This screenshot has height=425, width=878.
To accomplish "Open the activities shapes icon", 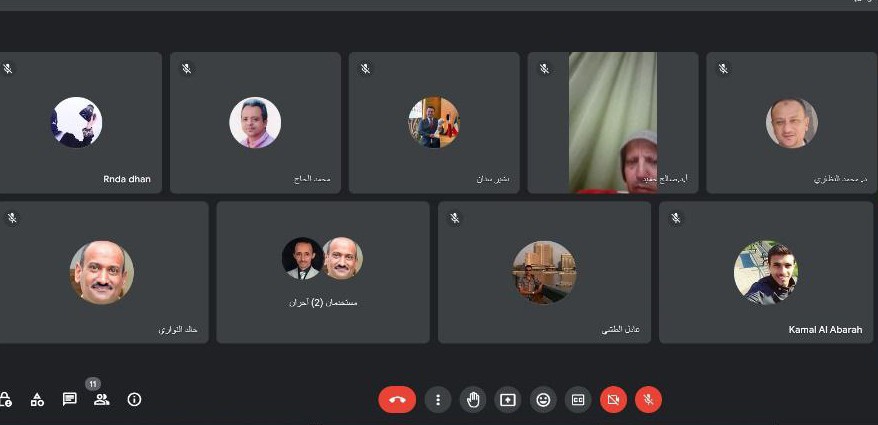I will pos(37,400).
